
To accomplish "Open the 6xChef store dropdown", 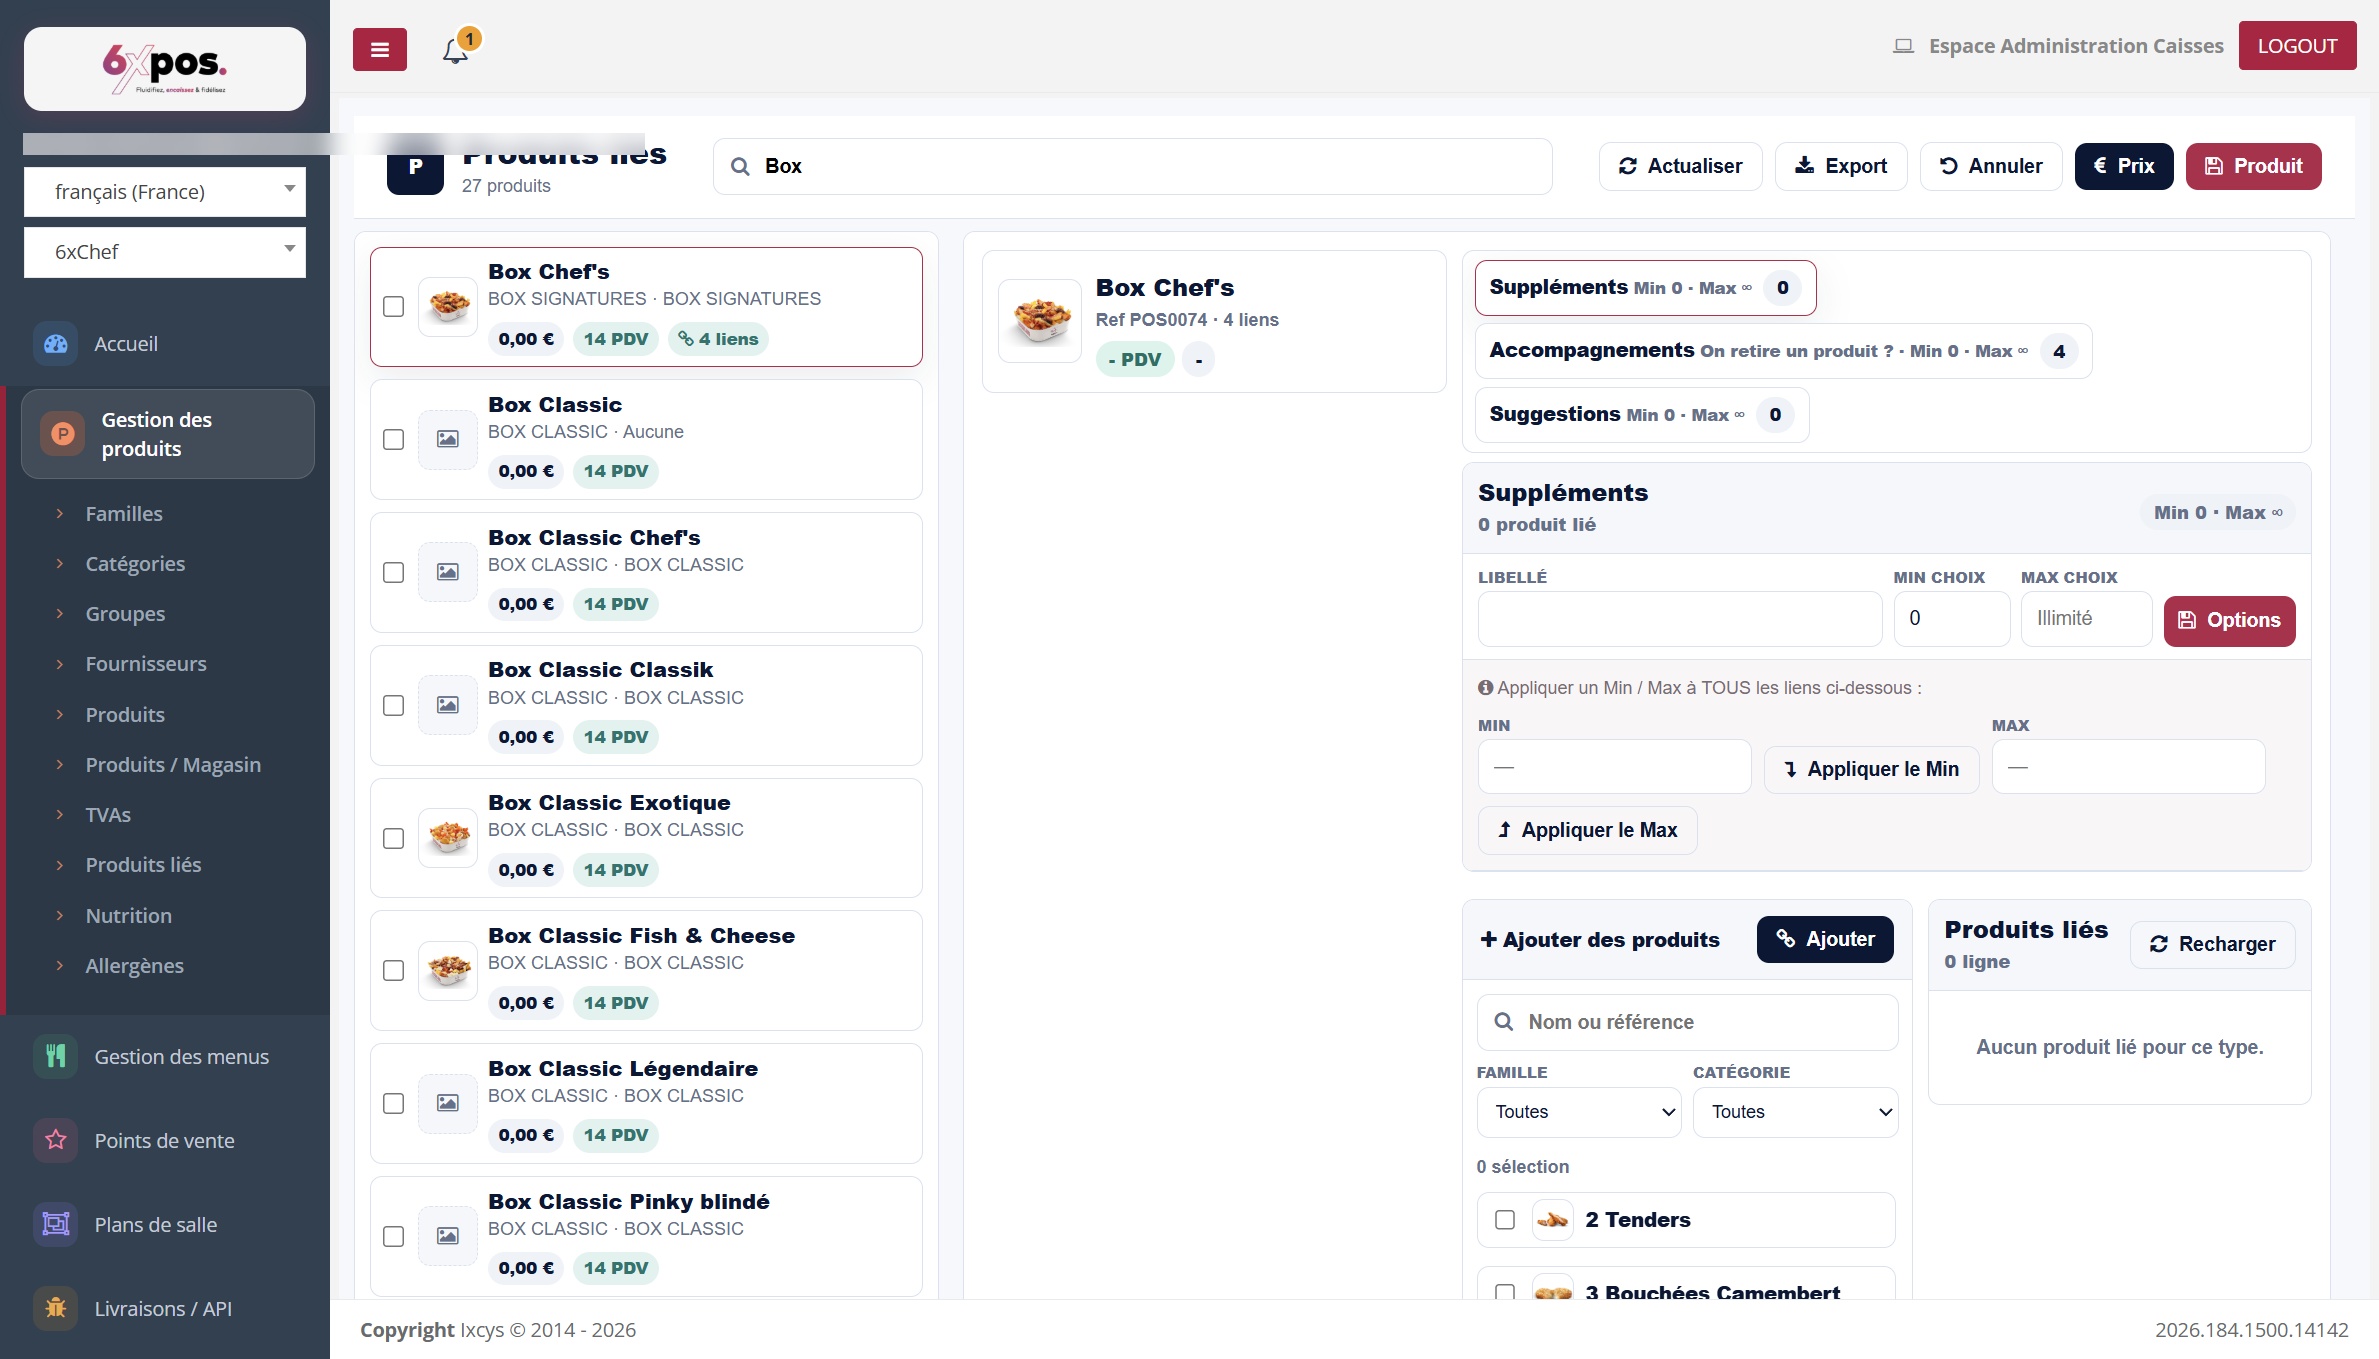I will [165, 251].
